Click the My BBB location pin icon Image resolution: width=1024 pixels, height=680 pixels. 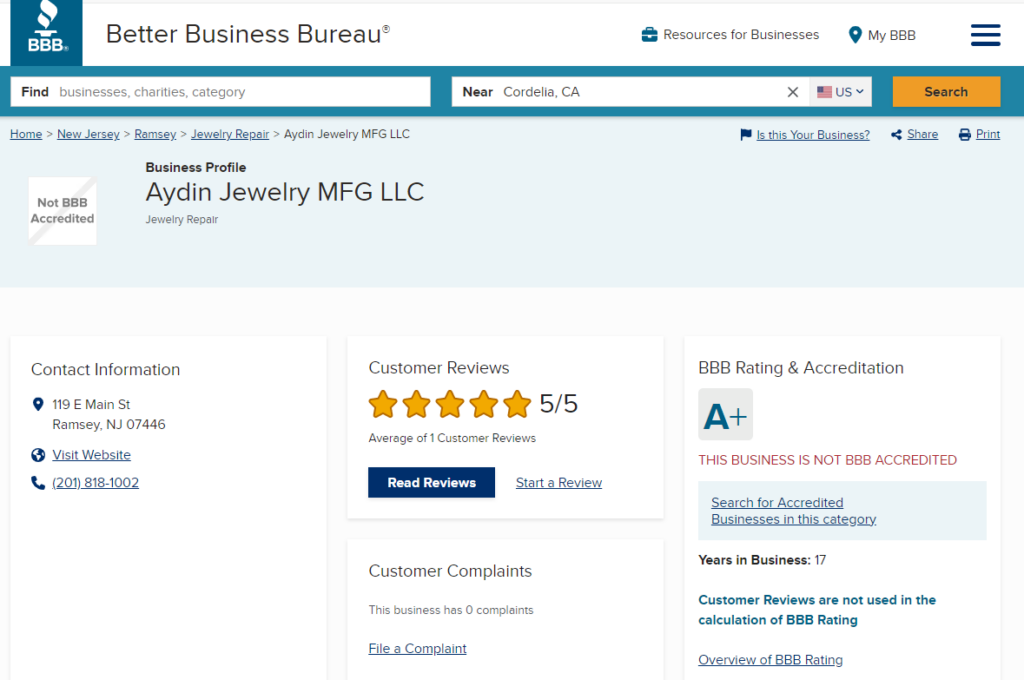tap(854, 35)
